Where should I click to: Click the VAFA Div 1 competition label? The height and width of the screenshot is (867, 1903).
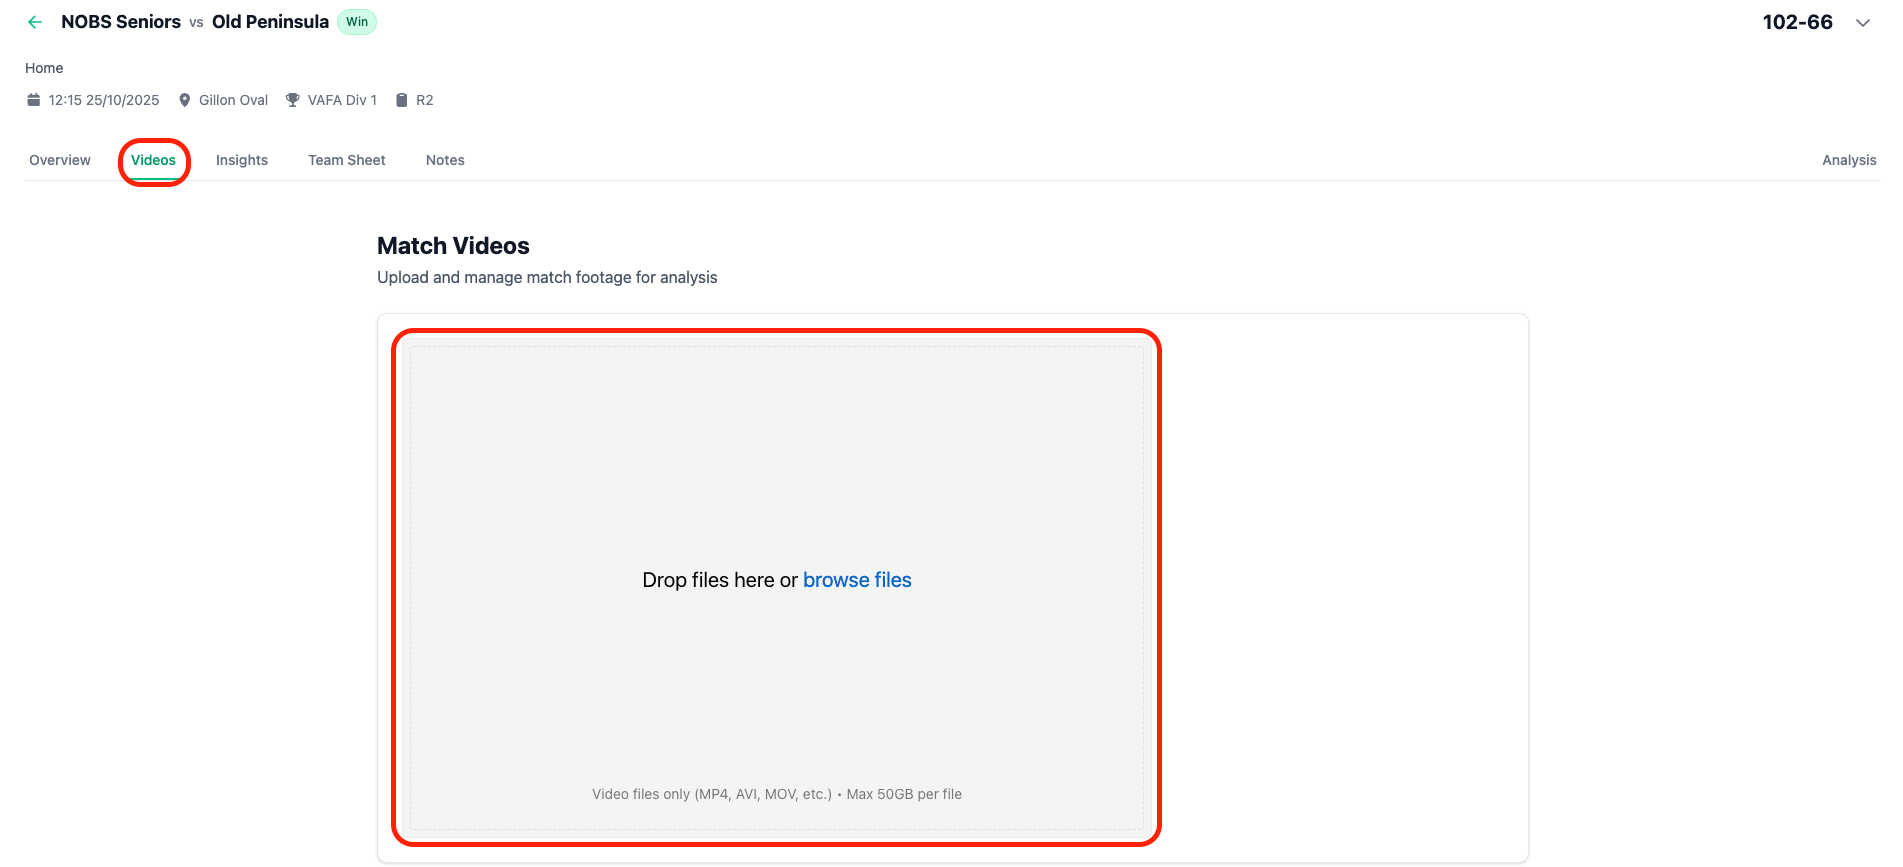coord(342,100)
